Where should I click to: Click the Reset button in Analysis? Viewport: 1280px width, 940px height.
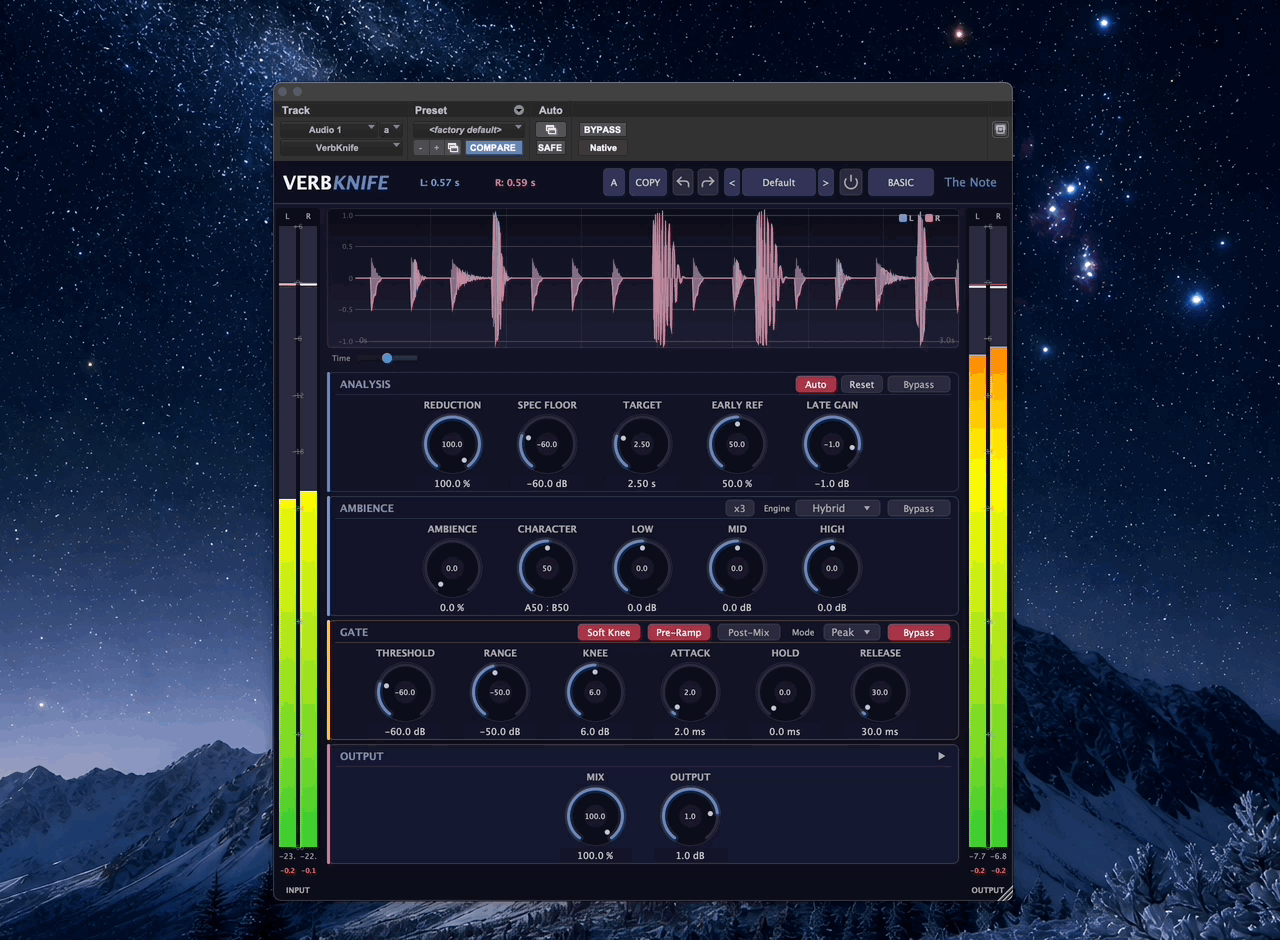click(861, 384)
